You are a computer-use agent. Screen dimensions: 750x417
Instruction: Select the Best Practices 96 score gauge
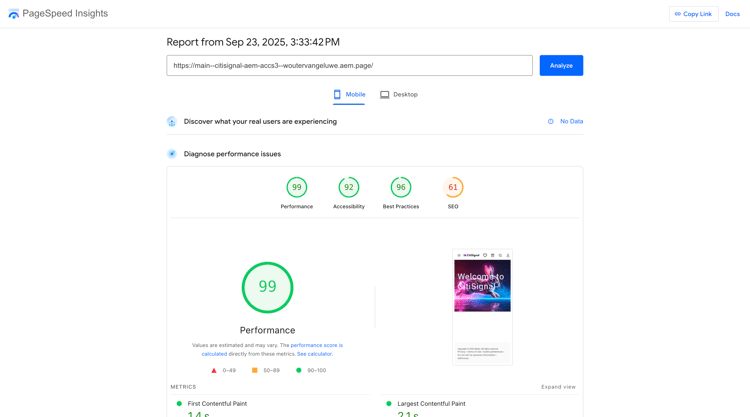pyautogui.click(x=401, y=187)
